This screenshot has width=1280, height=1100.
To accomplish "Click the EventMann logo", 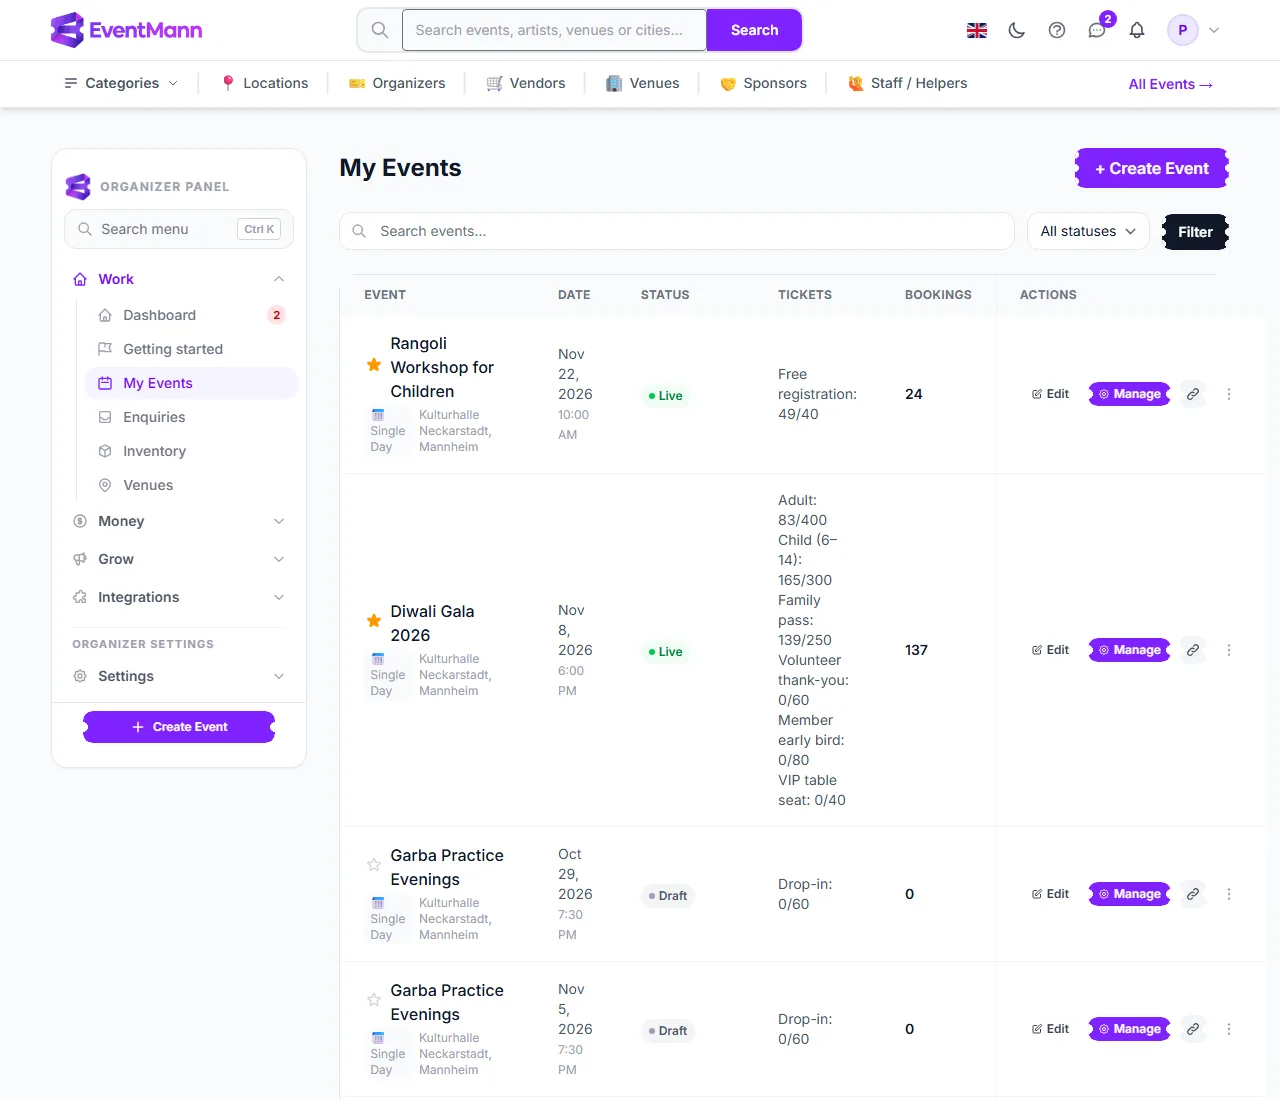I will coord(126,30).
